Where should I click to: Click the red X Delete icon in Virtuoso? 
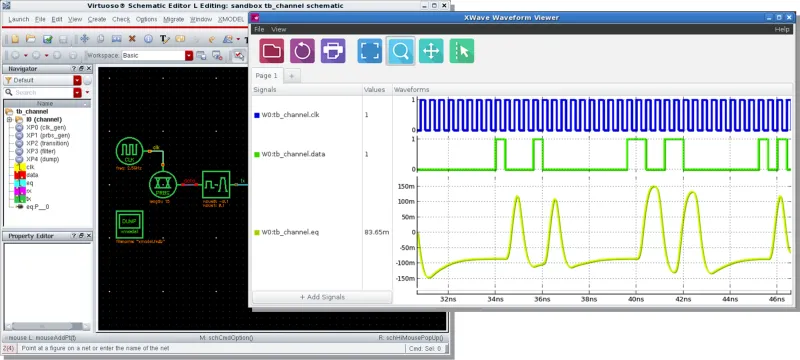coord(132,39)
